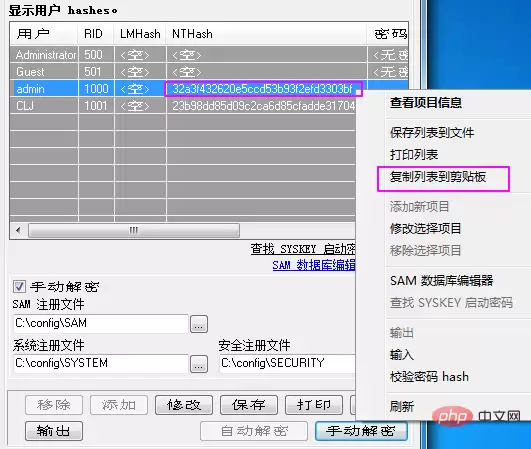The image size is (531, 449).
Task: Toggle the 手动解密 checkbox
Action: click(x=19, y=286)
